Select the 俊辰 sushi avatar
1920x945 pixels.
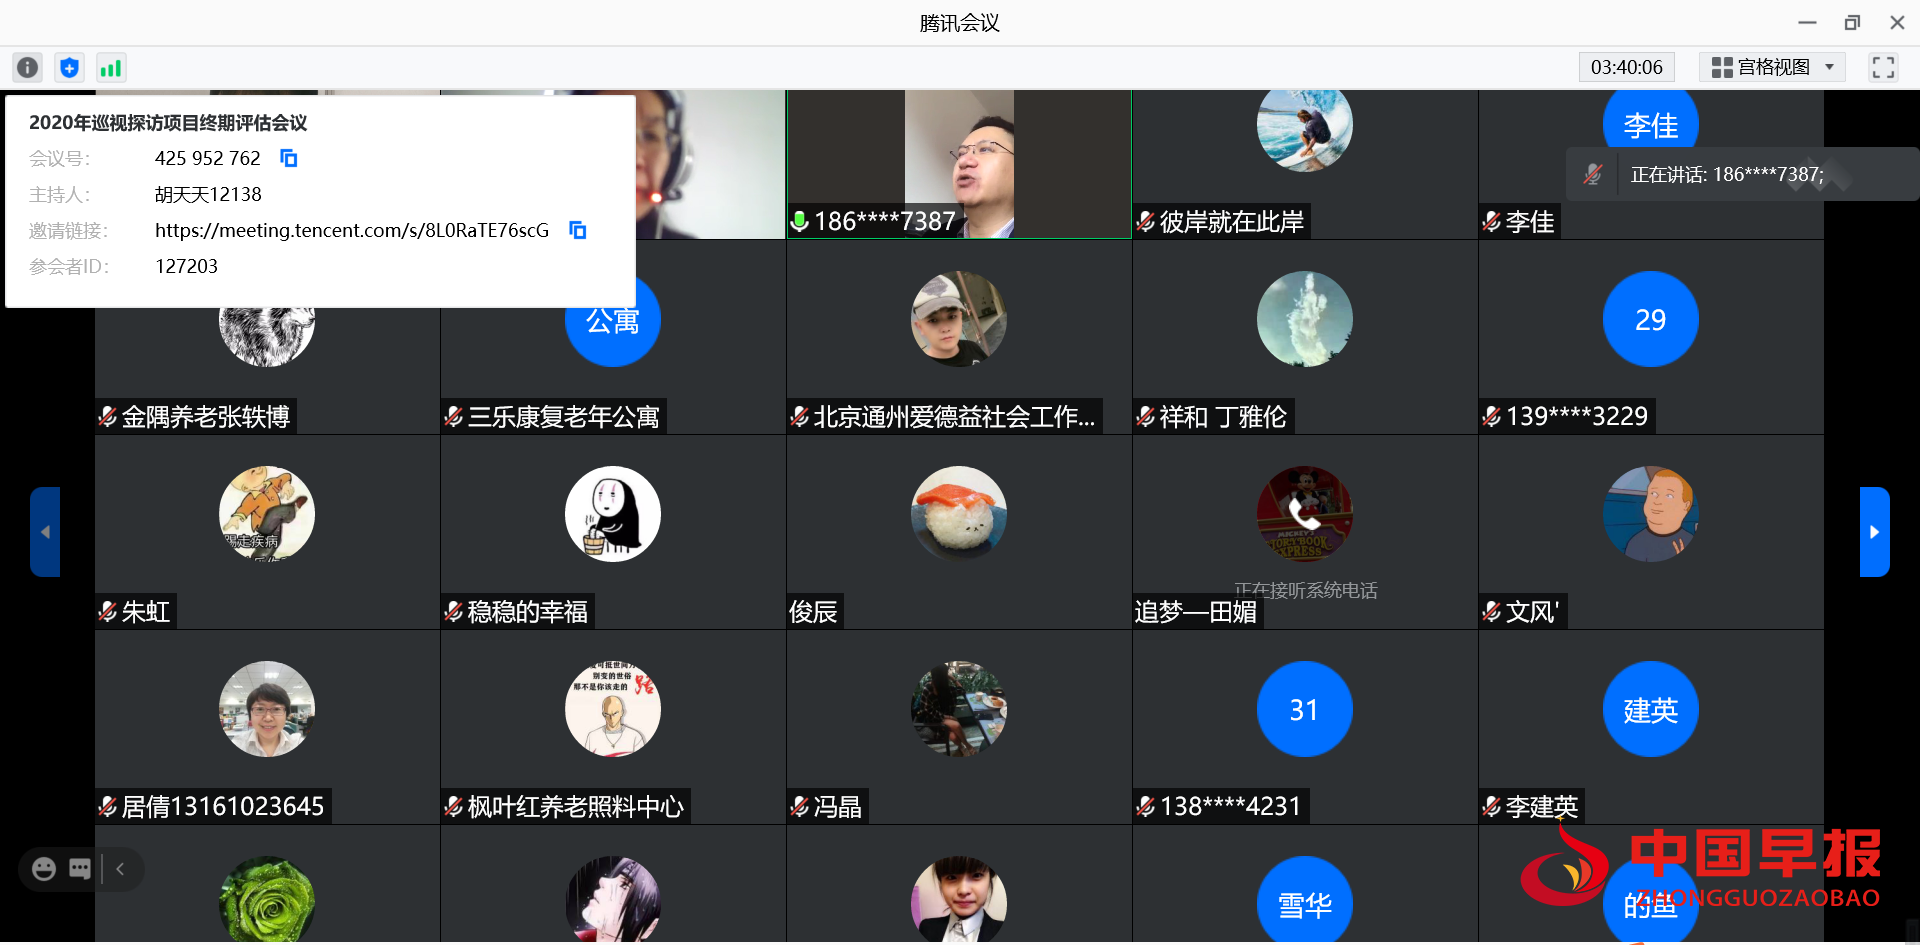click(x=959, y=514)
